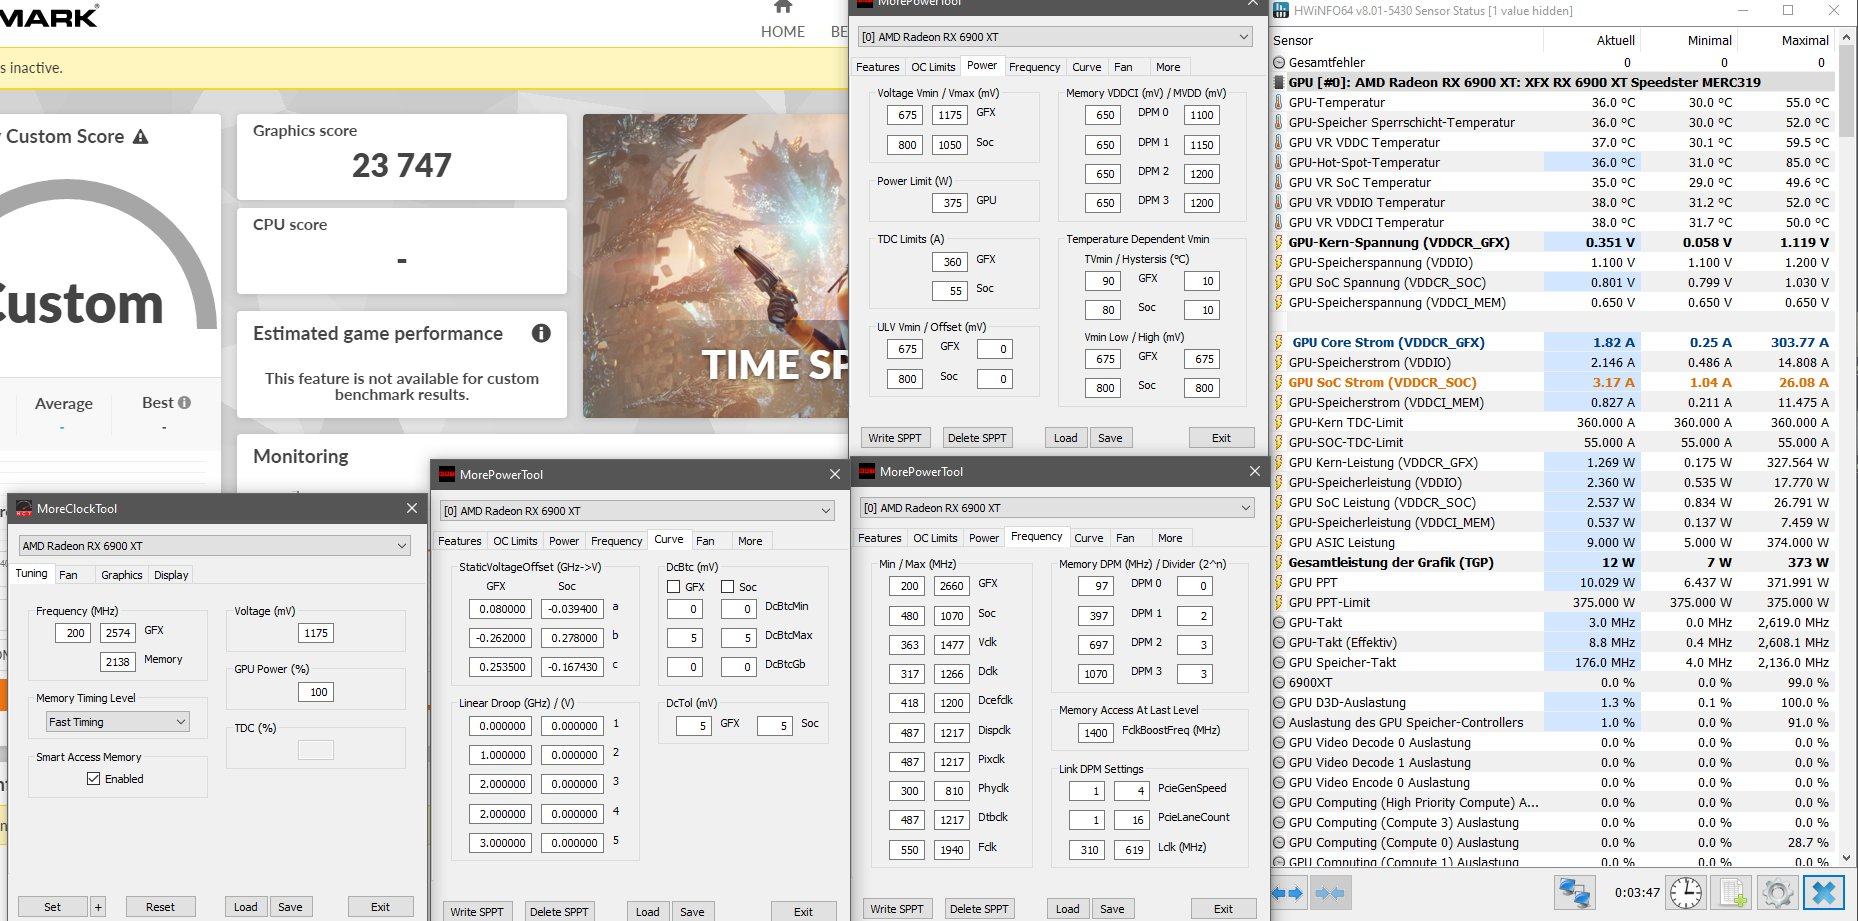This screenshot has width=1858, height=921.
Task: Click lightning icon of GPU PPT-Limit row
Action: 1279,602
